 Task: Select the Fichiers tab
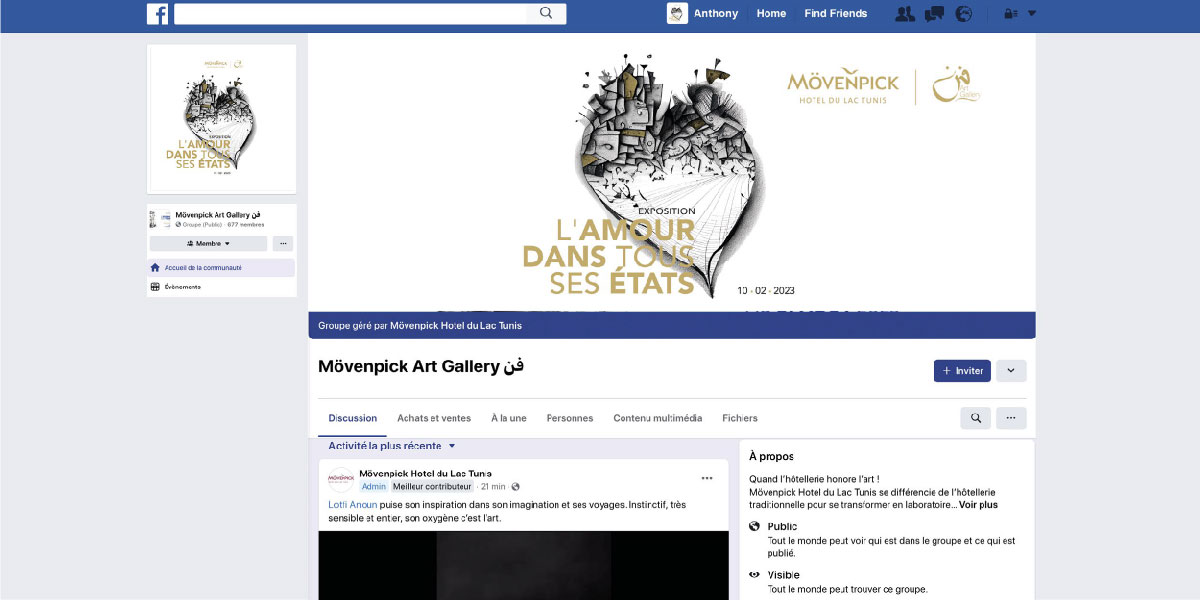click(x=740, y=418)
